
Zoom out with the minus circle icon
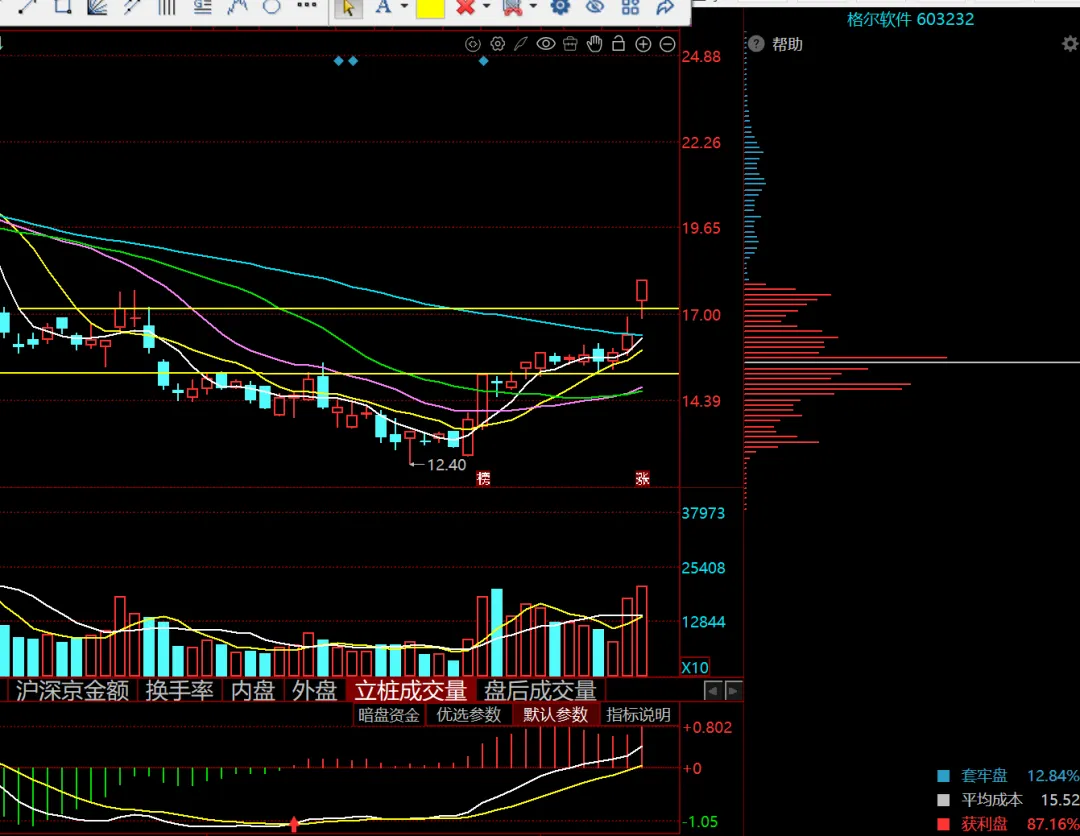click(667, 44)
